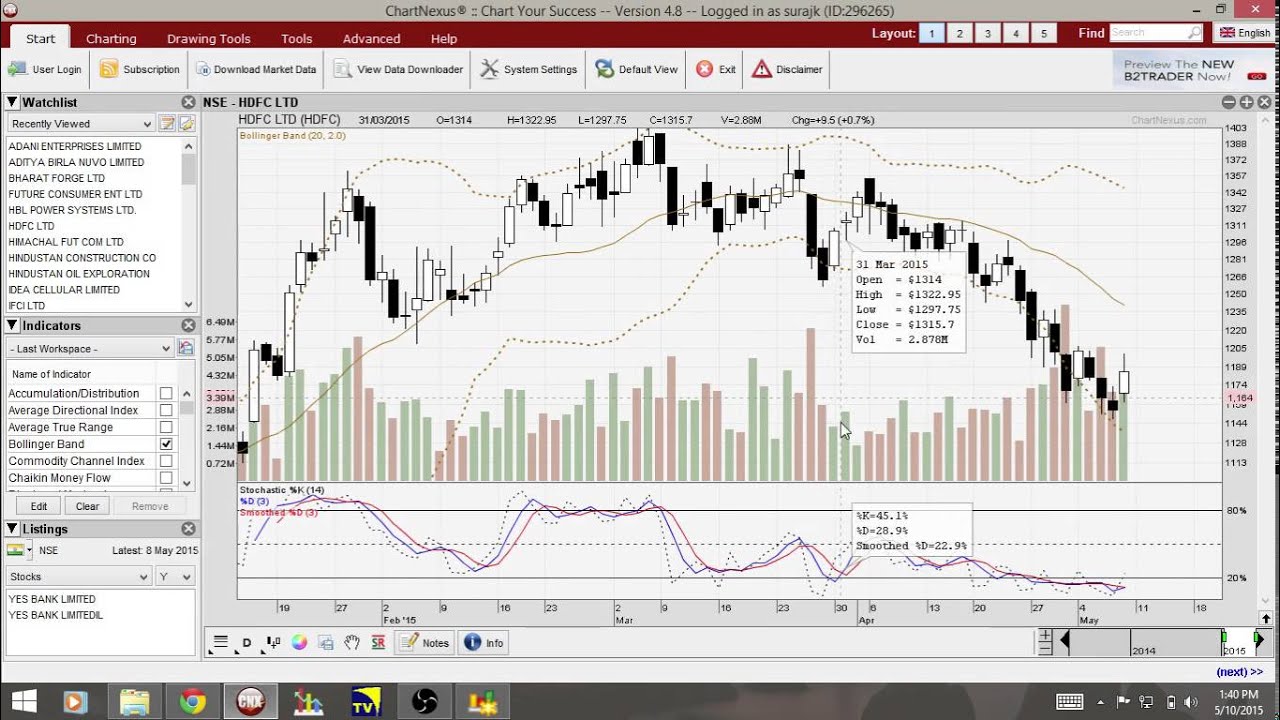Click the timeline left arrow
This screenshot has width=1280, height=720.
[1064, 641]
